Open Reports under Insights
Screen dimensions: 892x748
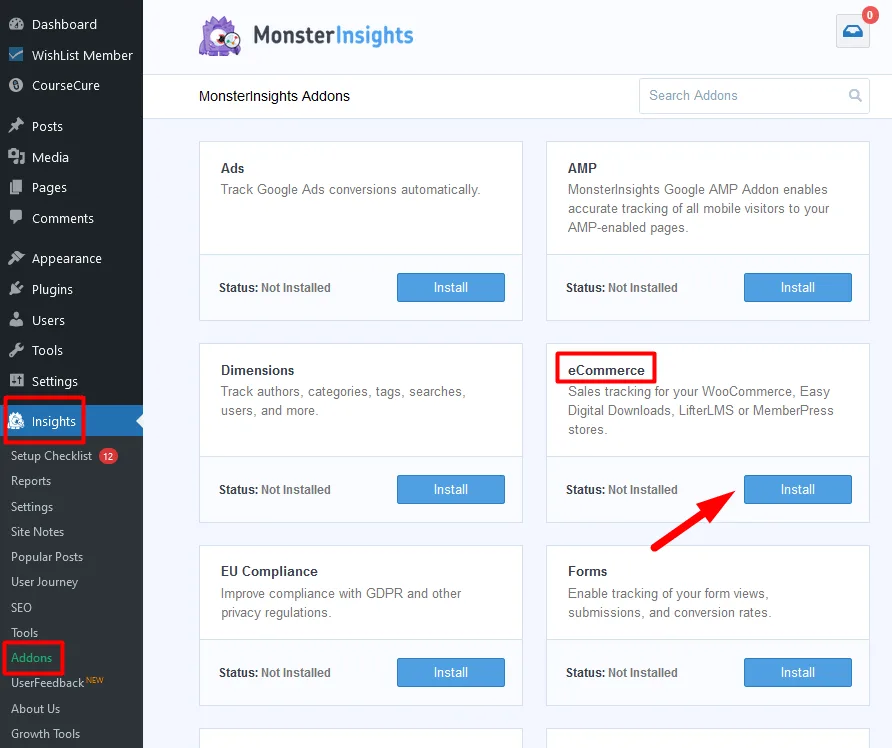tap(31, 481)
